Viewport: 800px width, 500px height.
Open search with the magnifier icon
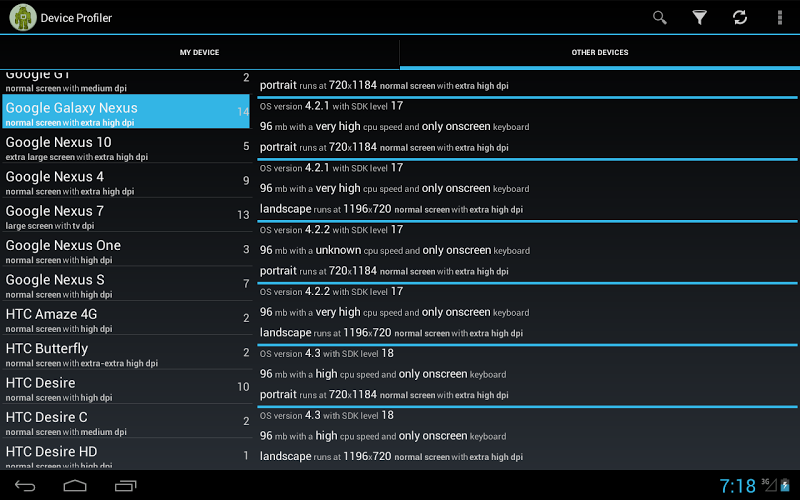(x=660, y=17)
